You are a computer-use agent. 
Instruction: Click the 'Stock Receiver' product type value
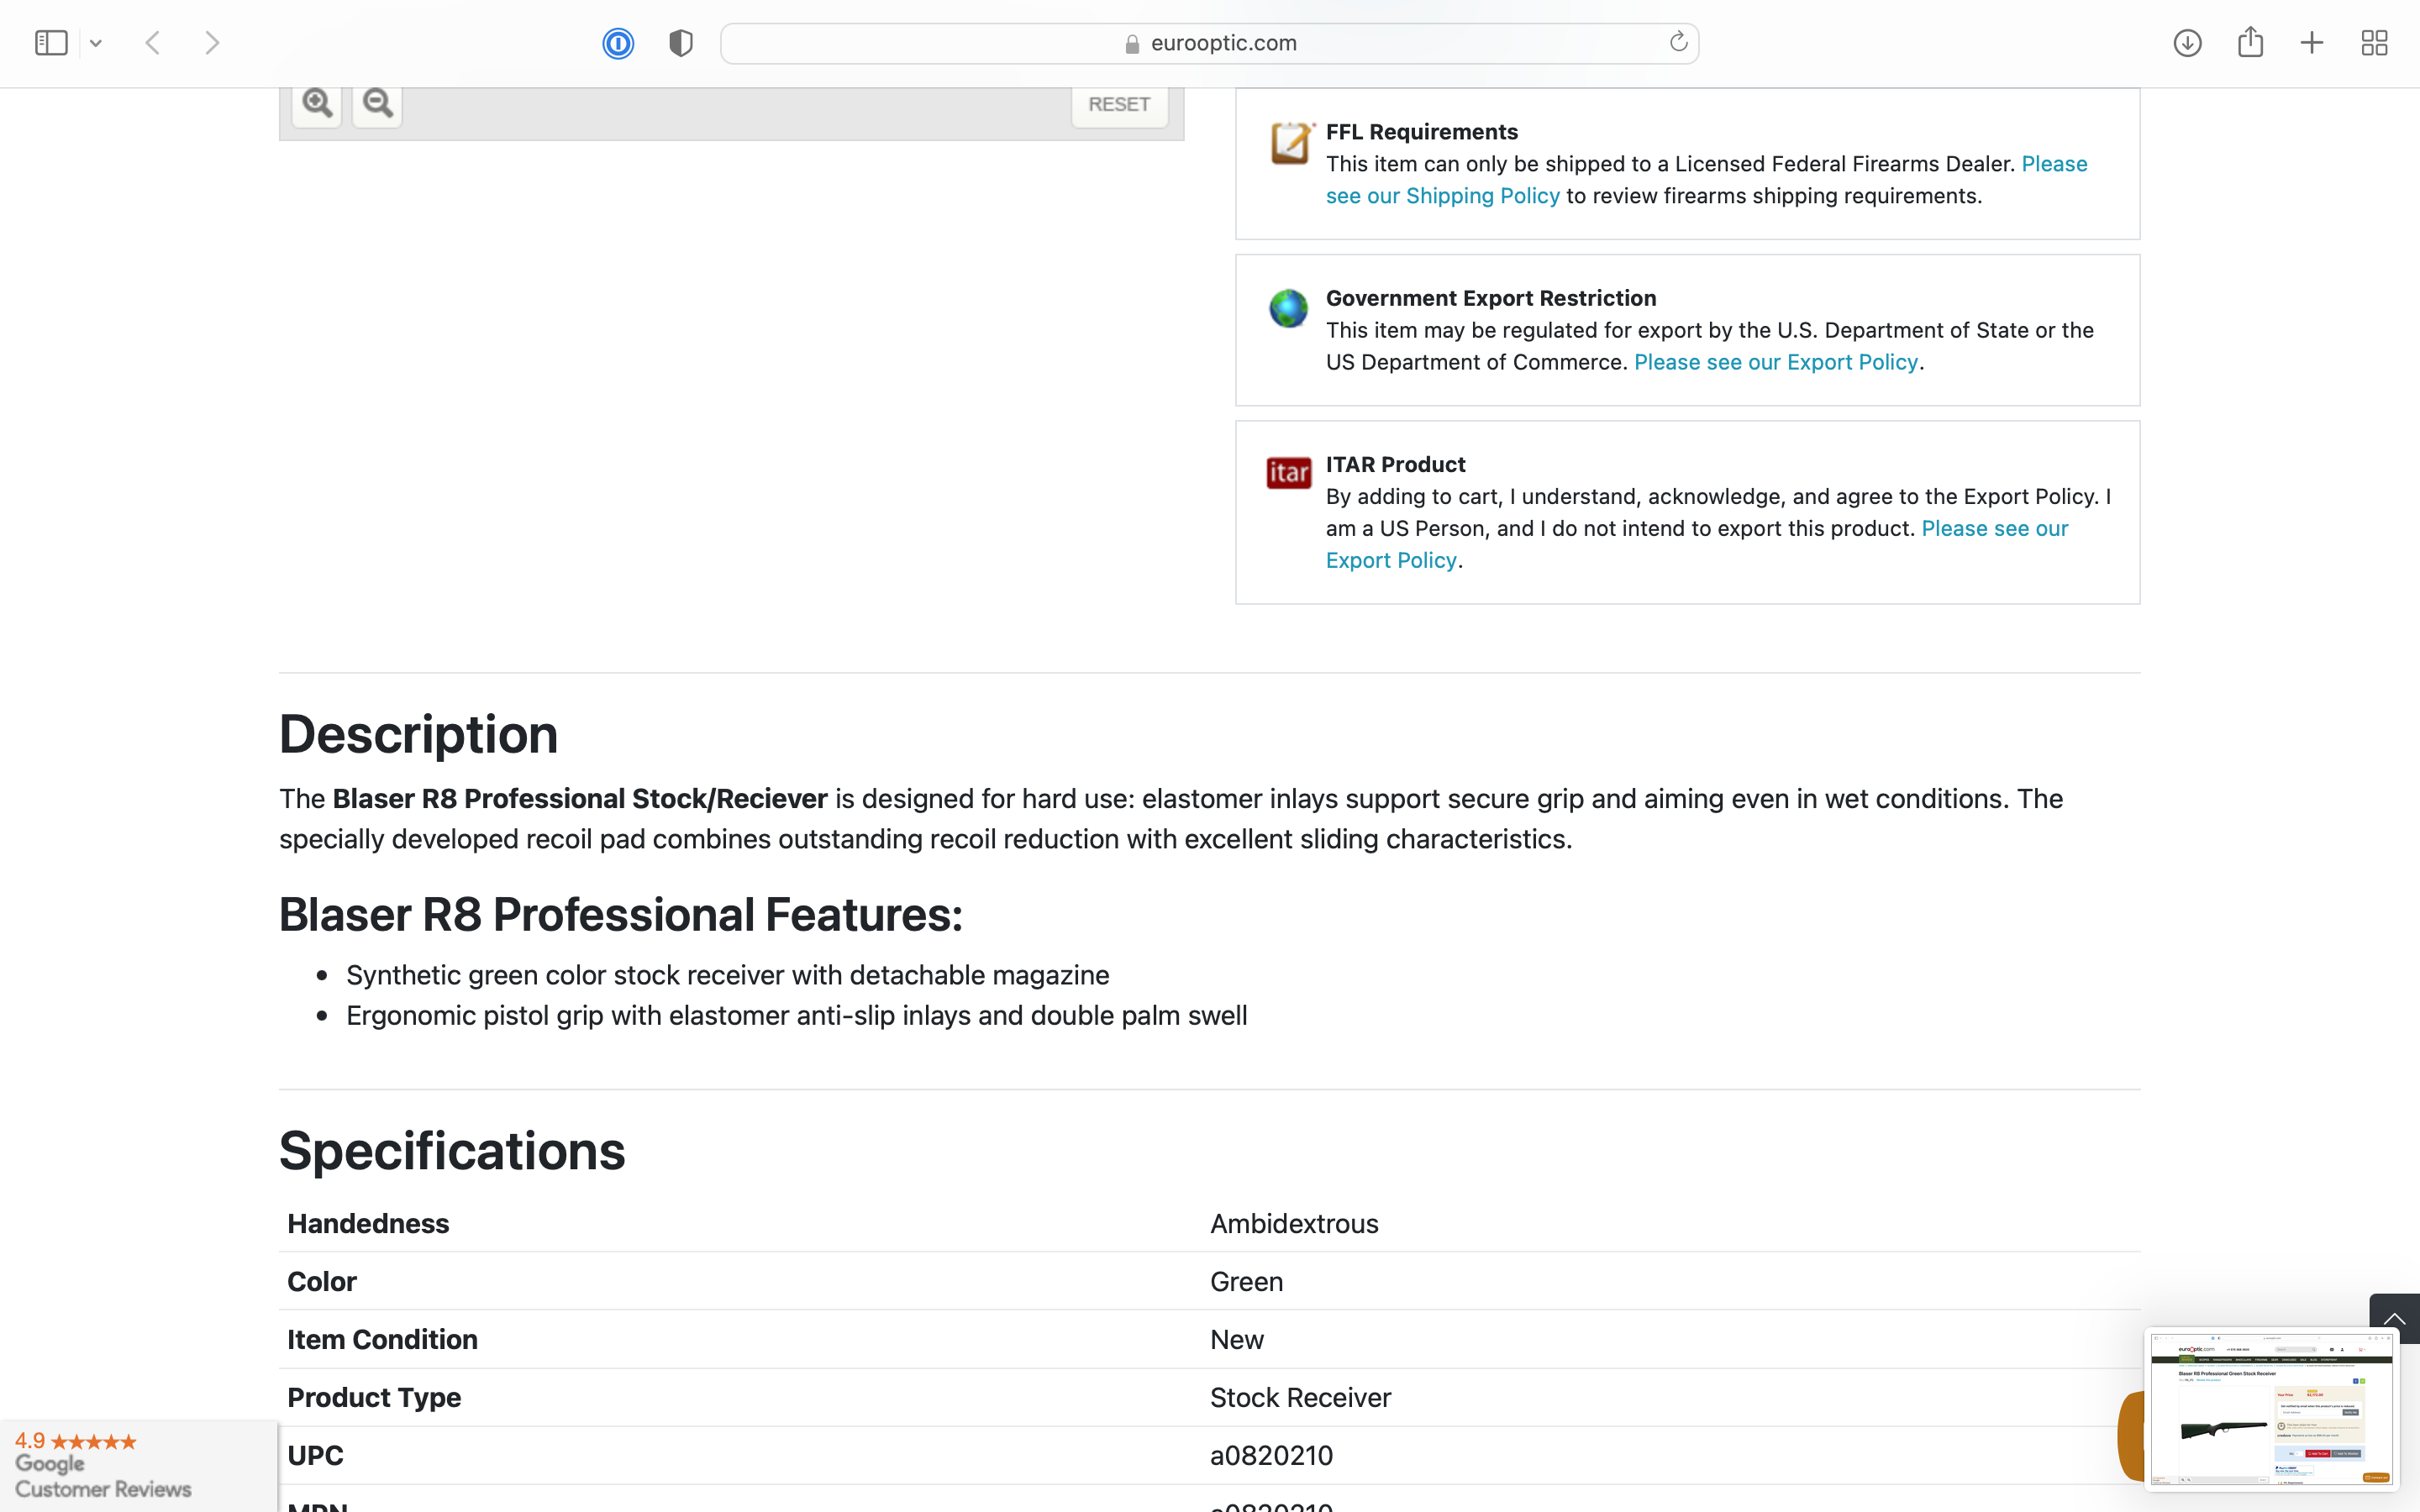pyautogui.click(x=1300, y=1397)
